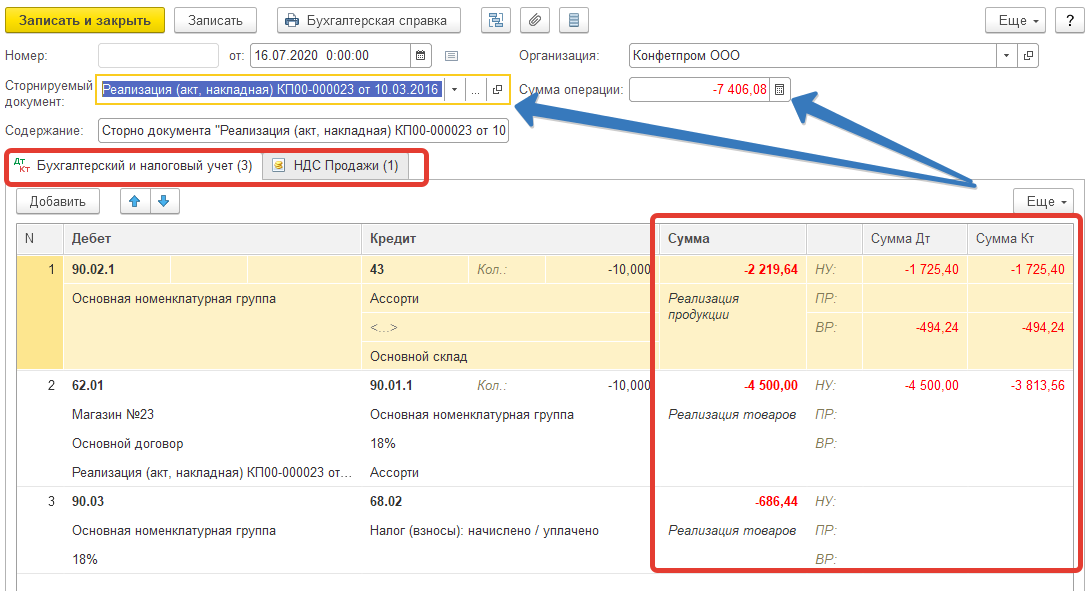Click the amount -4 500,00 in Сумма column
Viewport: 1089px width, 591px height.
pos(771,385)
